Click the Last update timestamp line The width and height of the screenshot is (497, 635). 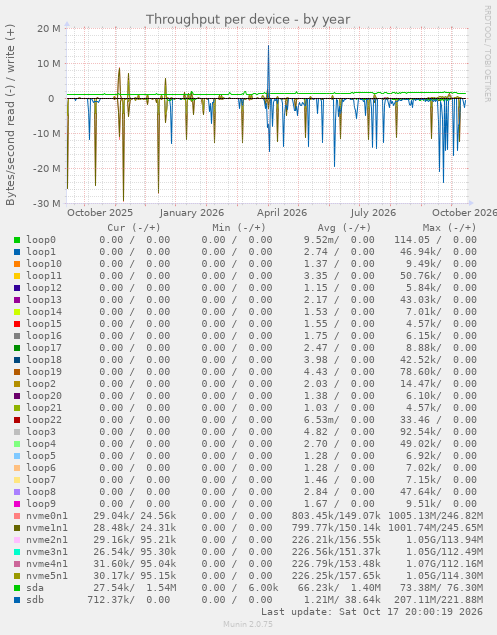[372, 612]
